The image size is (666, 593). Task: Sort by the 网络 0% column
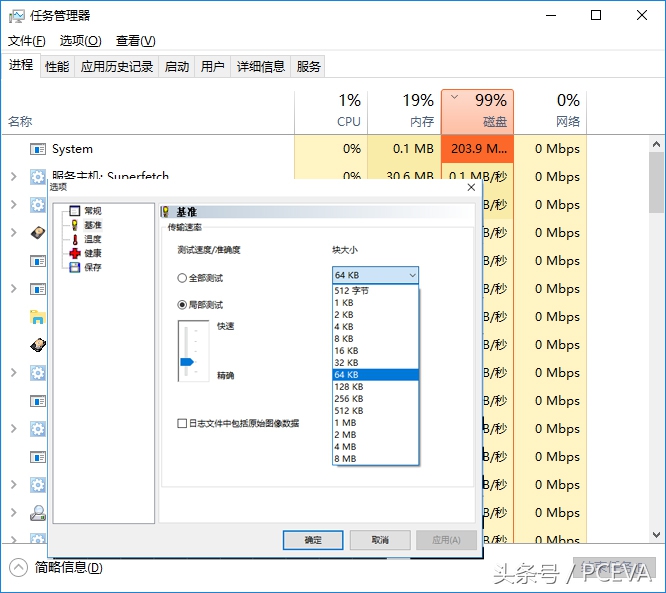point(550,112)
